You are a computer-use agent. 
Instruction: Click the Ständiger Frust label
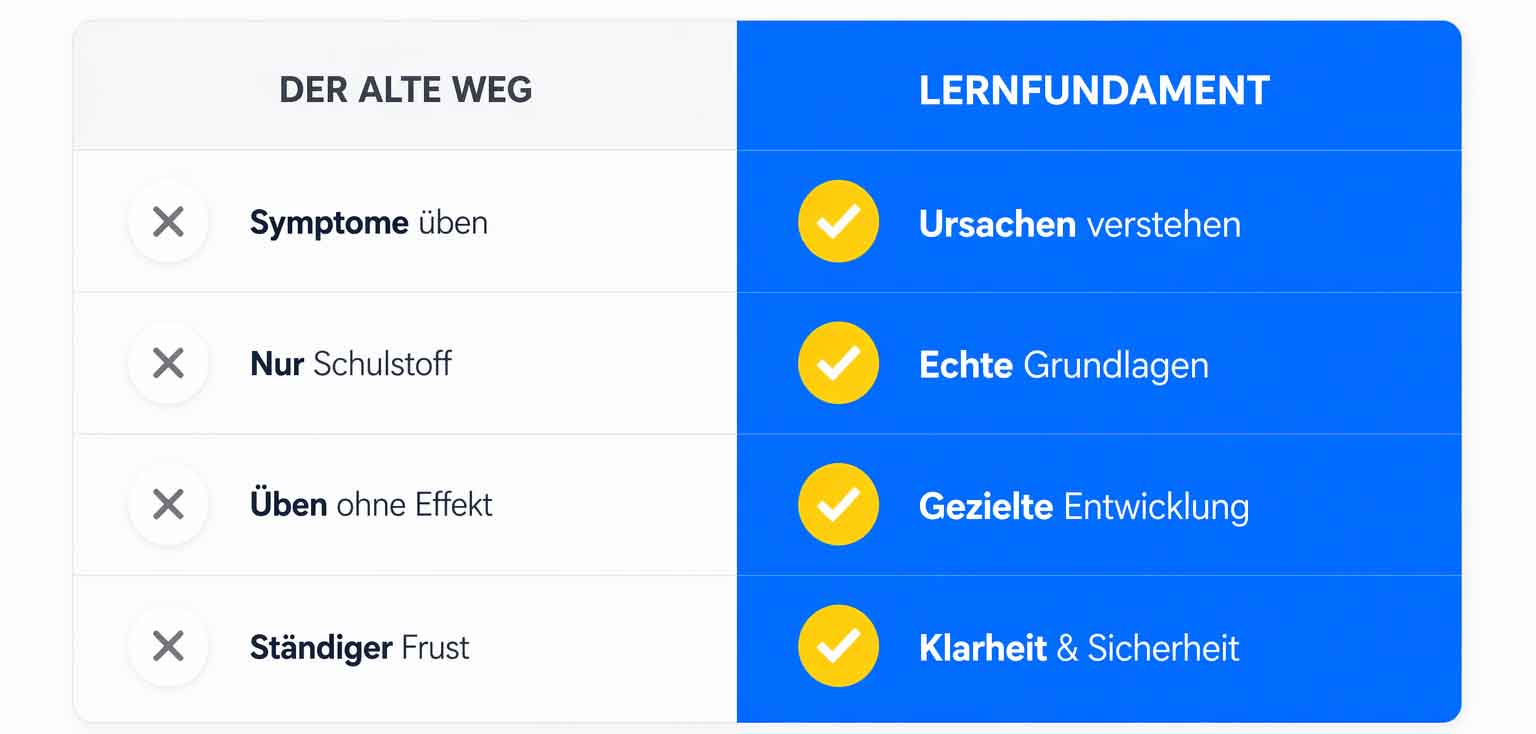pos(359,648)
